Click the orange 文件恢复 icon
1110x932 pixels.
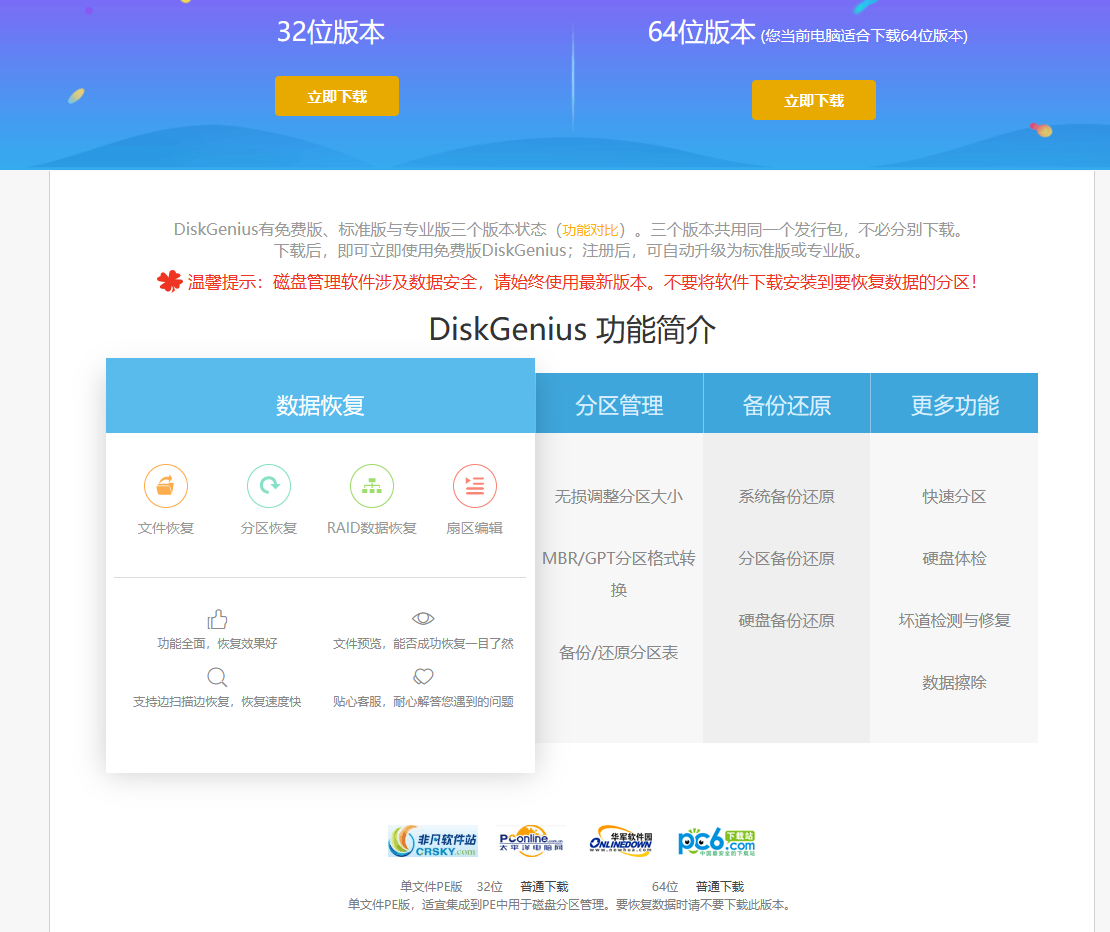[x=166, y=486]
